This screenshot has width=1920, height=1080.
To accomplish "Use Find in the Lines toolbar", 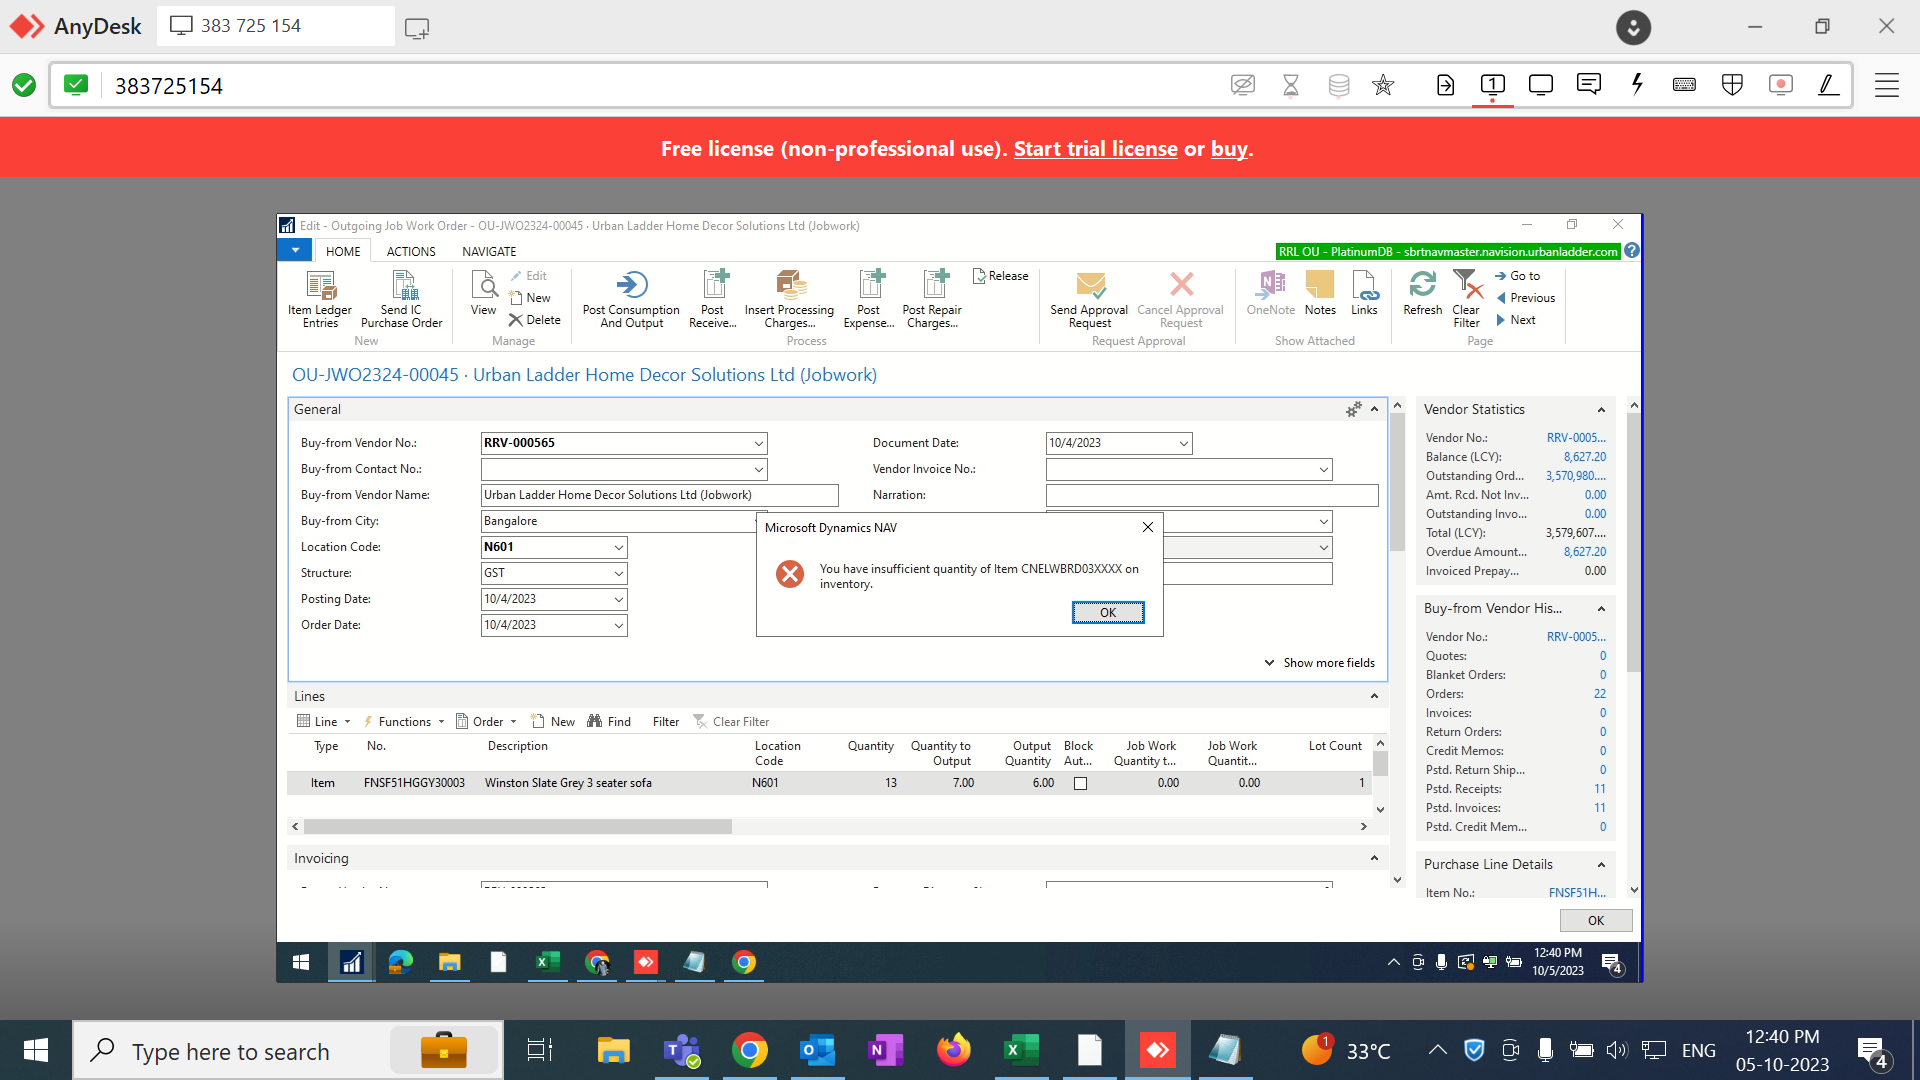I will coord(609,721).
